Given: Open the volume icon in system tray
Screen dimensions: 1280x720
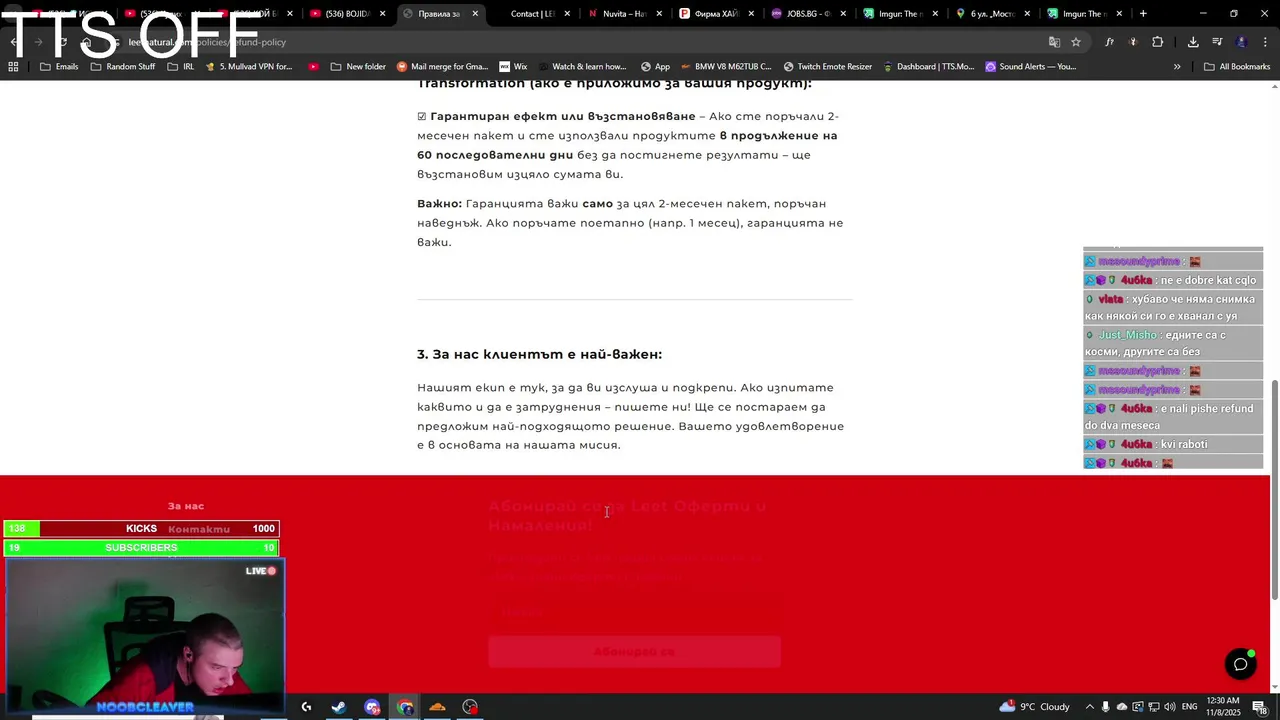Looking at the screenshot, I should (x=1170, y=707).
